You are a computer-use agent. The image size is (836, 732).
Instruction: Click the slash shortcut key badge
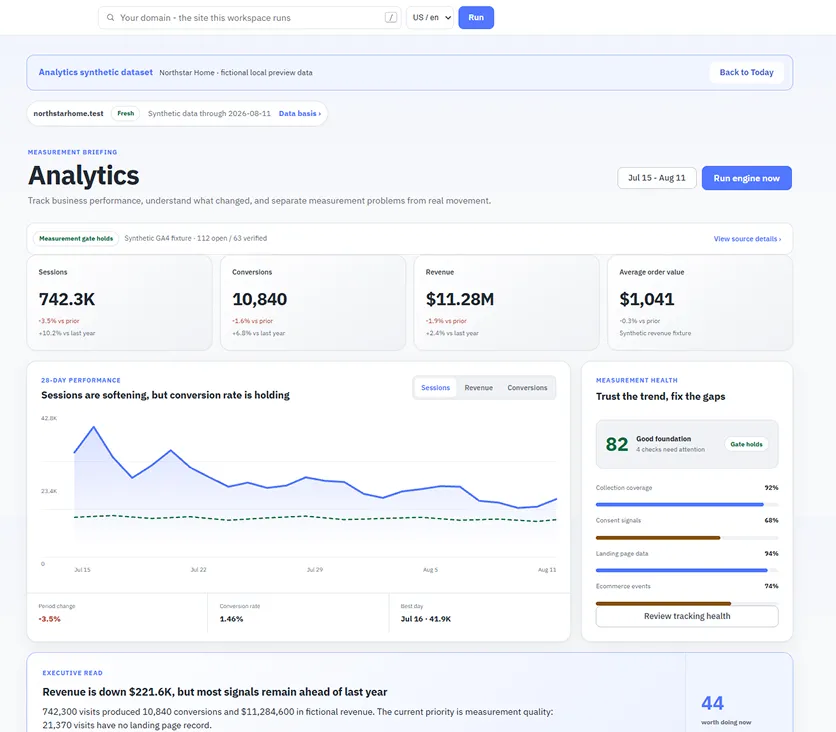[391, 18]
